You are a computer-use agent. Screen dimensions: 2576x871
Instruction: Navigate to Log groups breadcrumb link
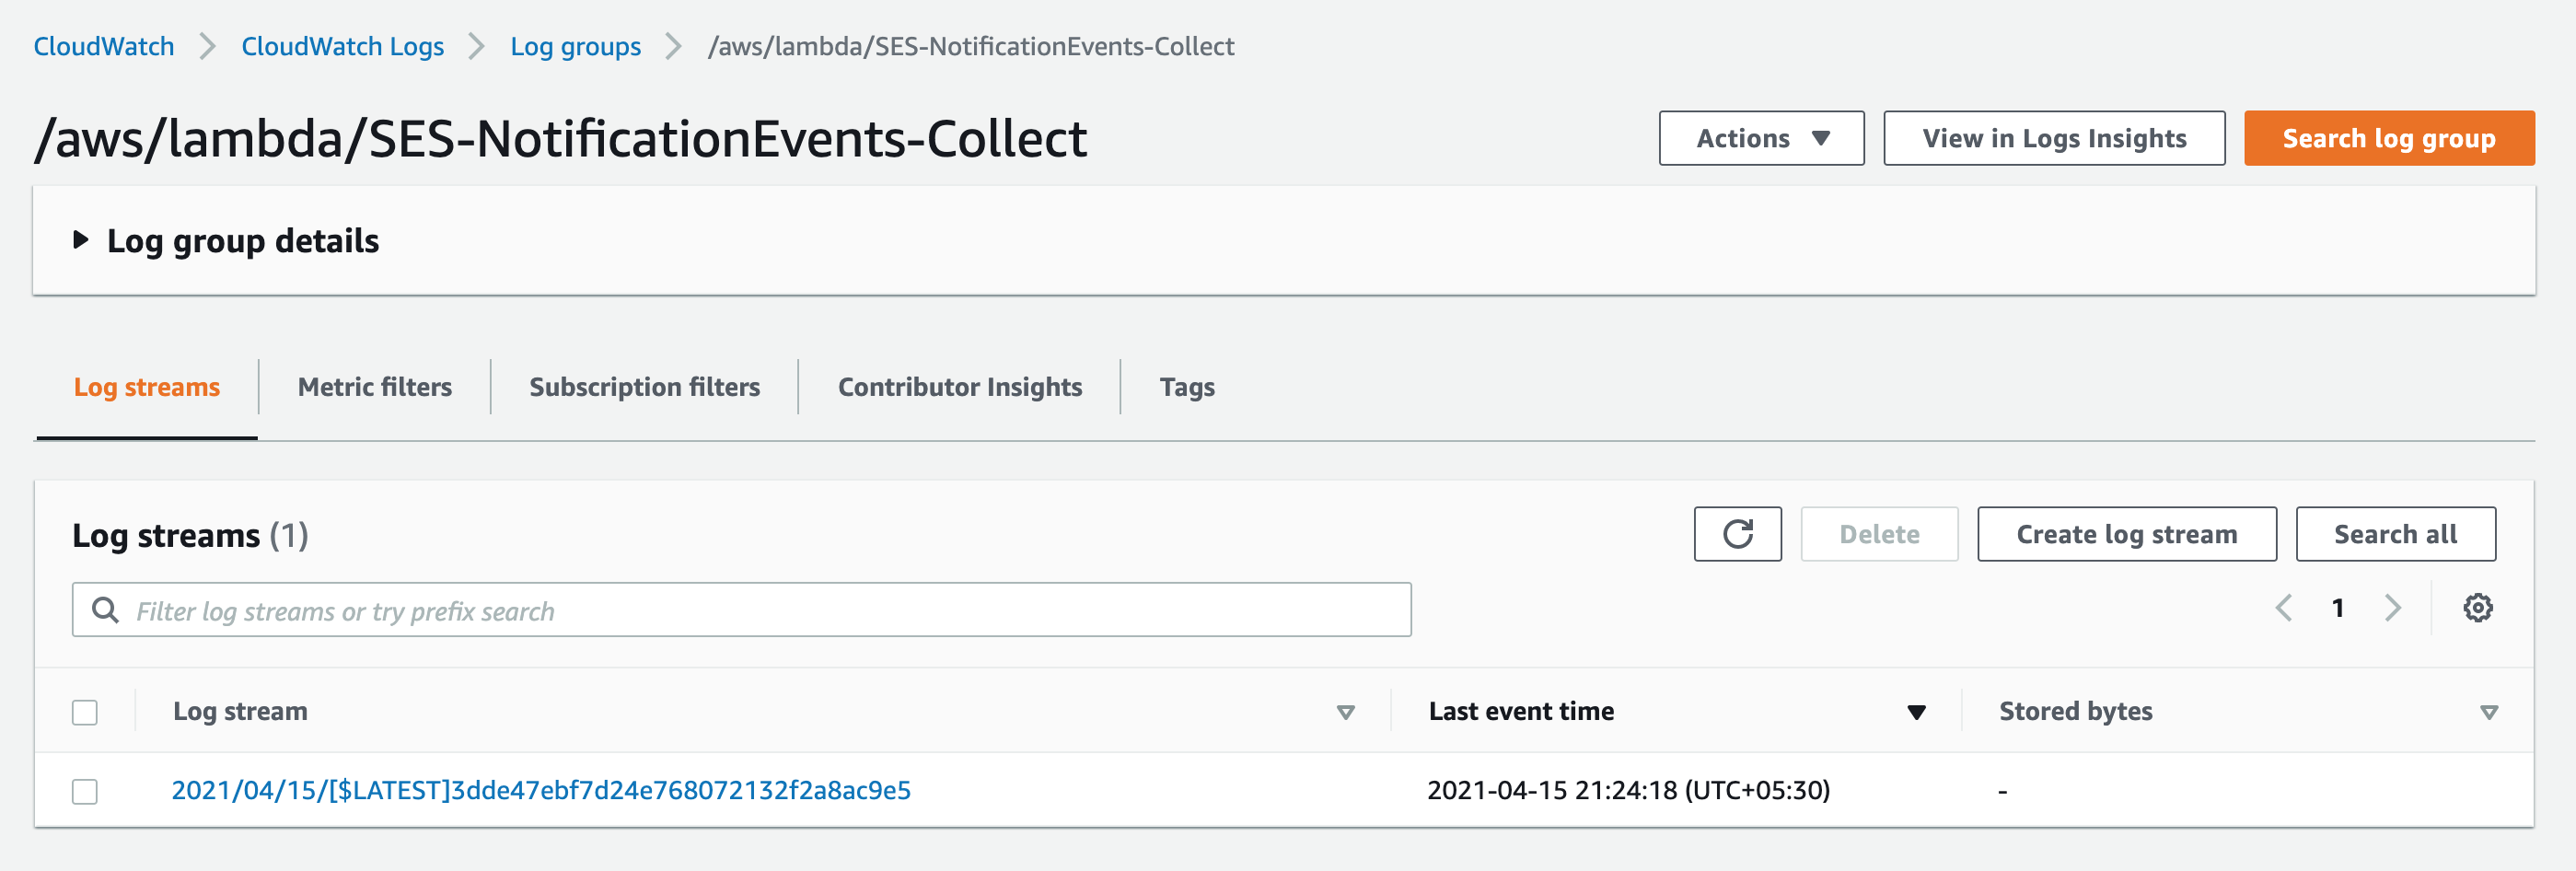[575, 46]
